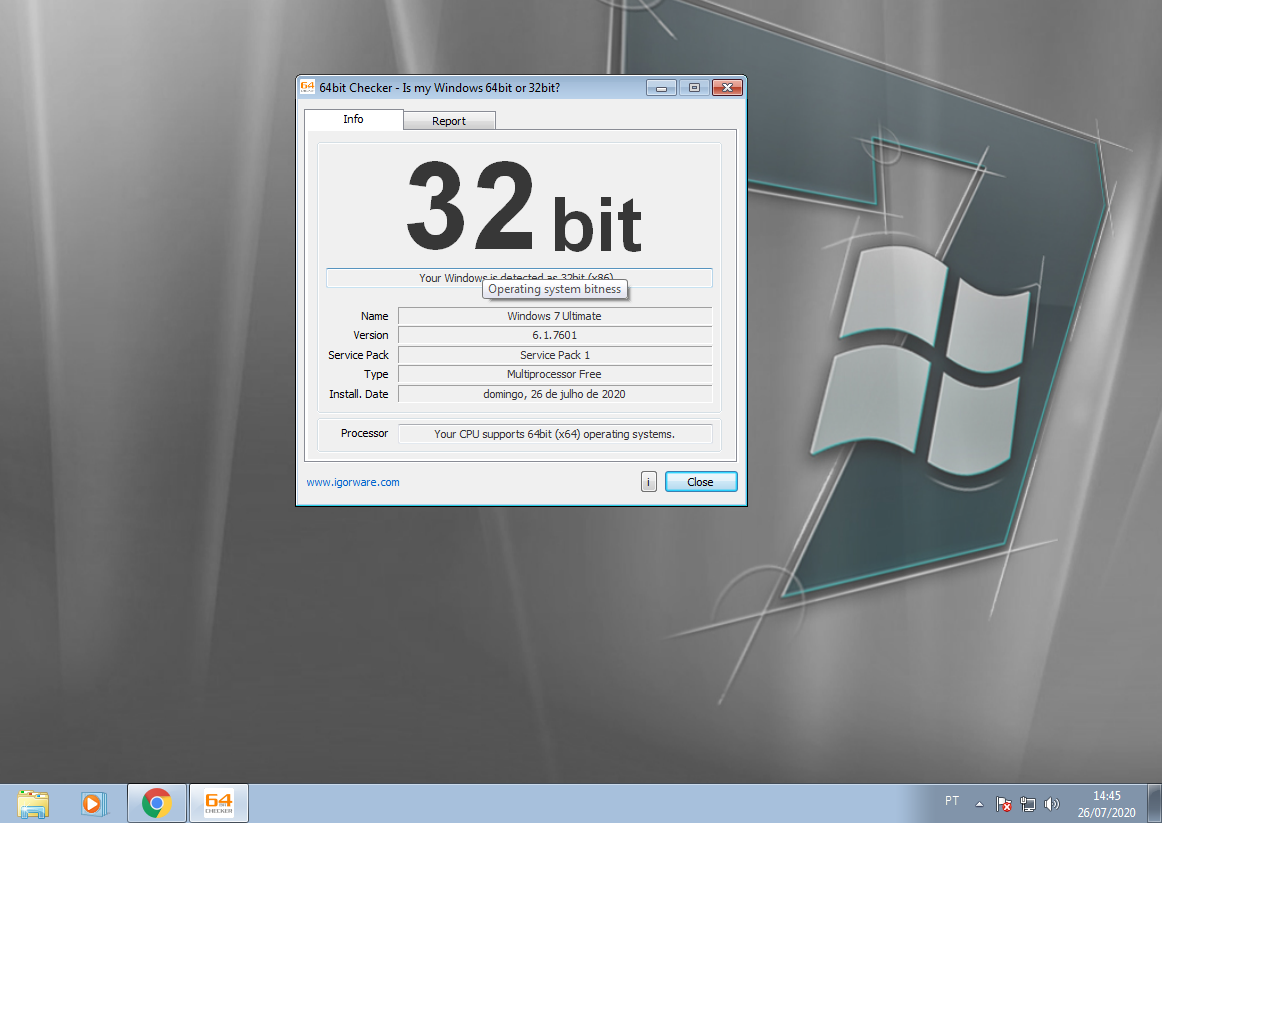Screen dimensions: 1280x1024
Task: Open the Action Center flag icon
Action: tap(1004, 804)
